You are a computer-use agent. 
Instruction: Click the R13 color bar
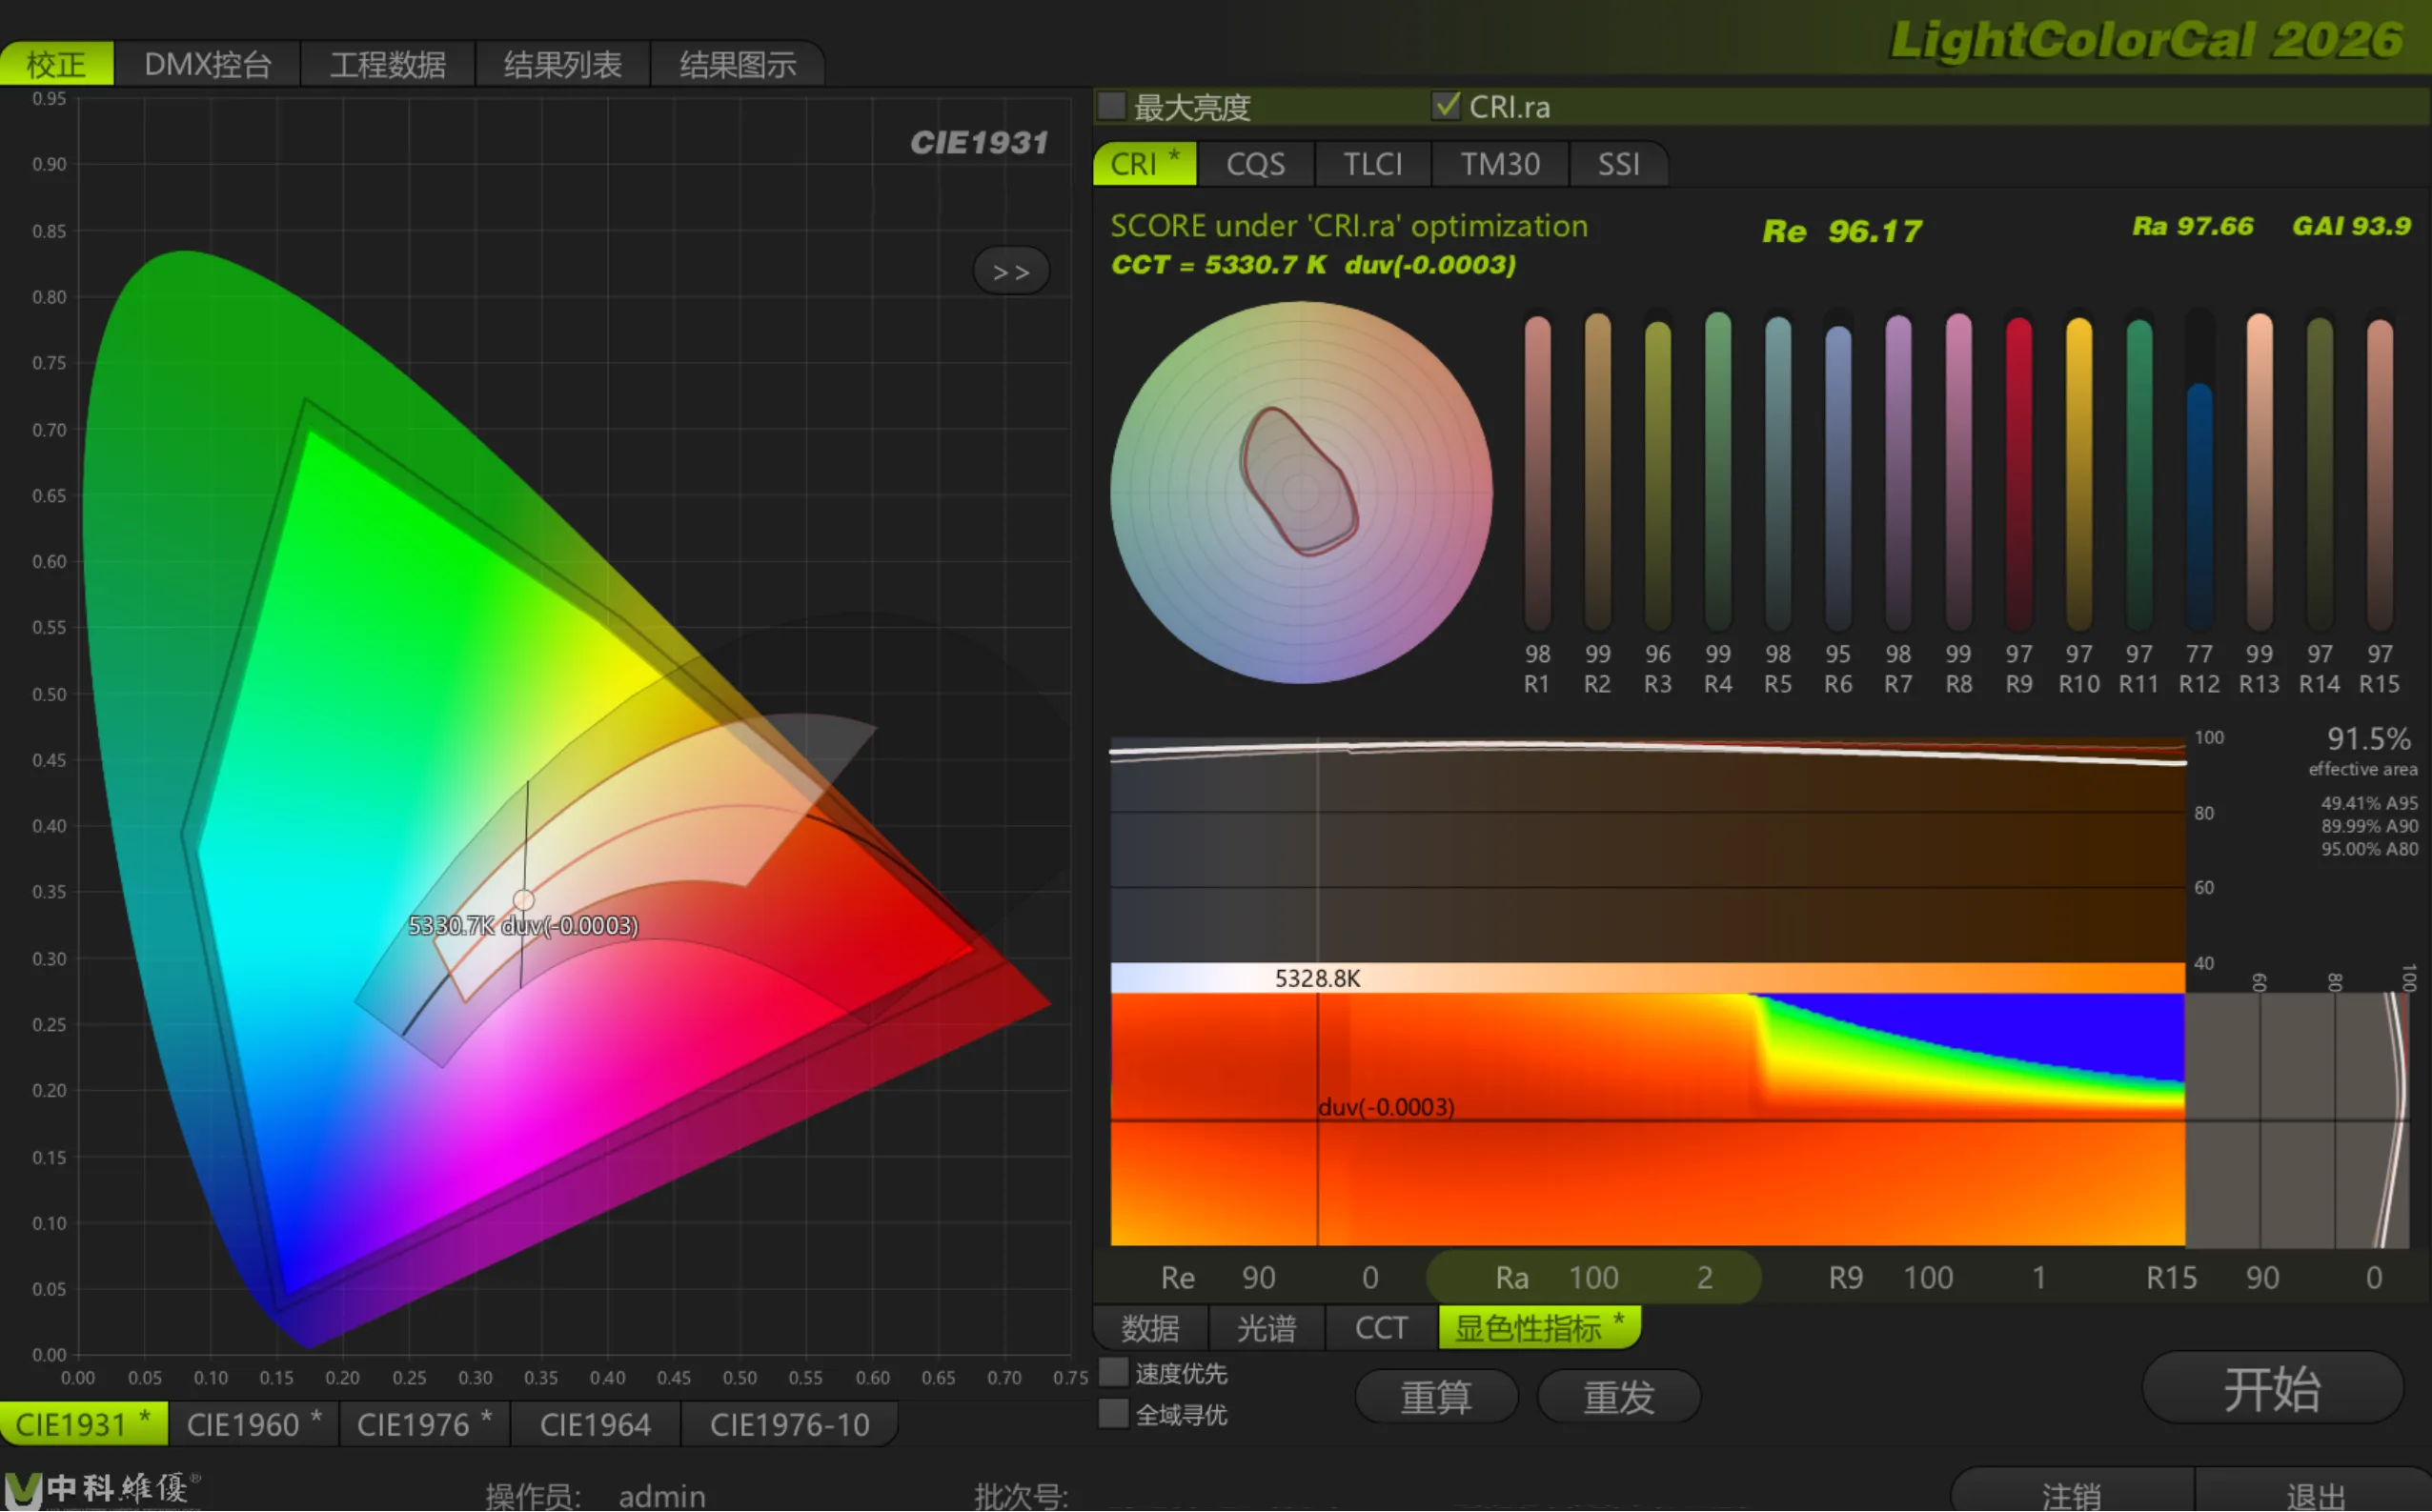[x=2259, y=472]
